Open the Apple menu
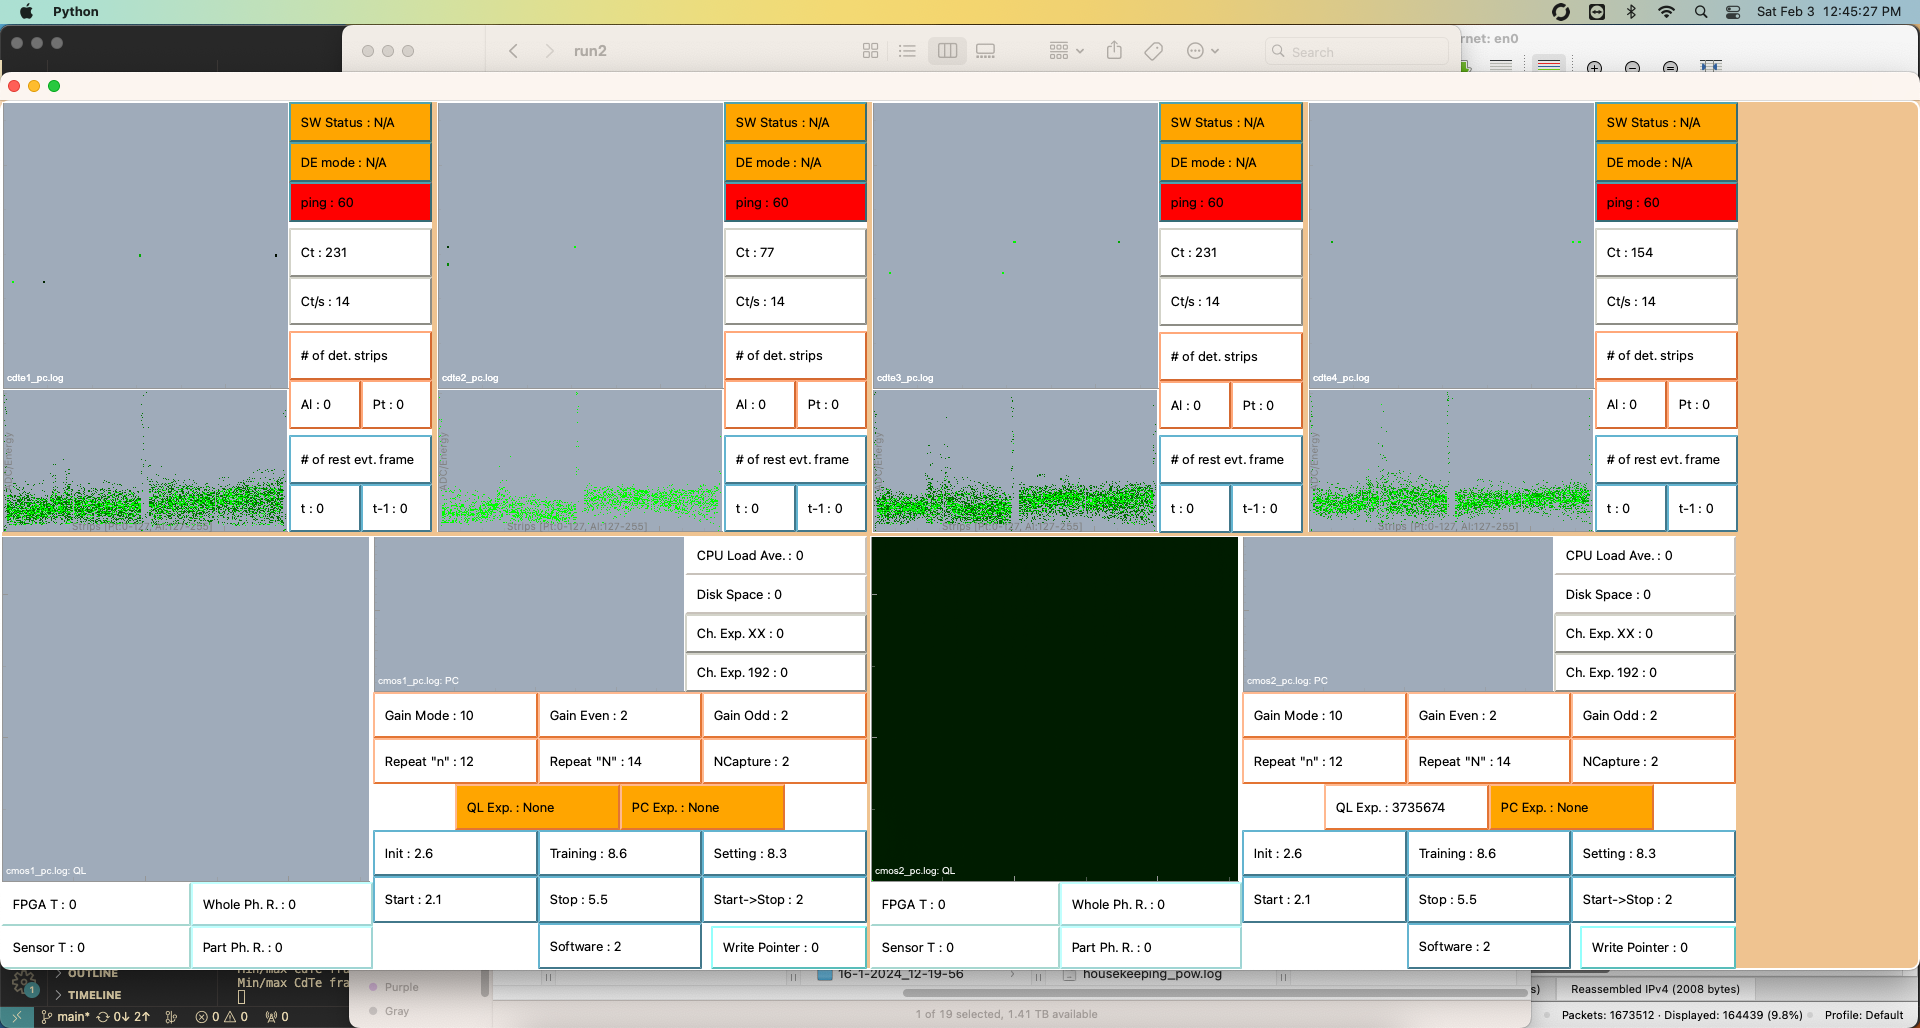 [x=27, y=12]
